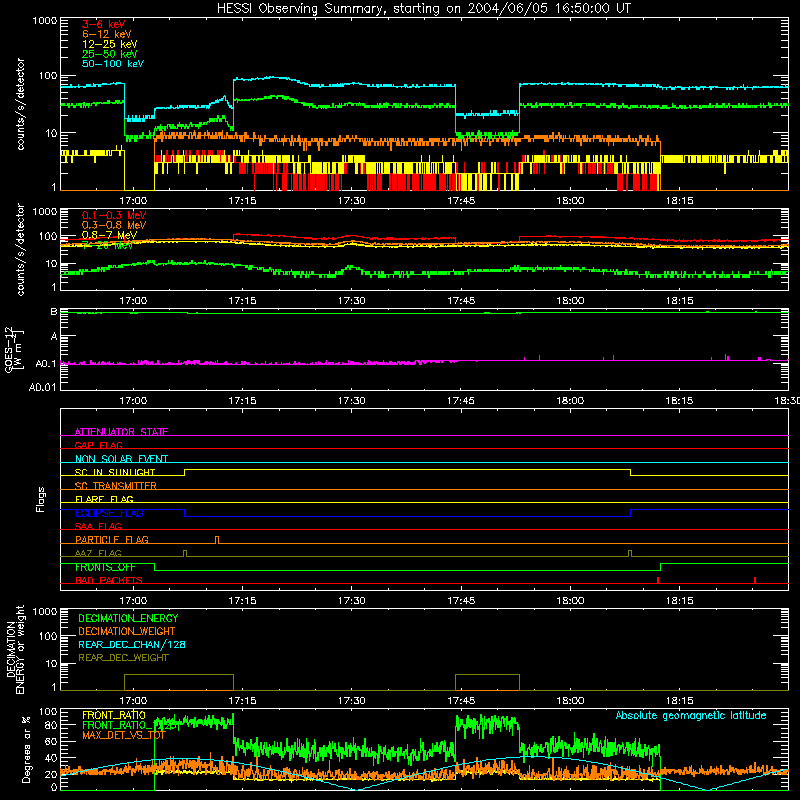Click the GAP_FLAG label
The width and height of the screenshot is (800, 800).
click(x=99, y=445)
